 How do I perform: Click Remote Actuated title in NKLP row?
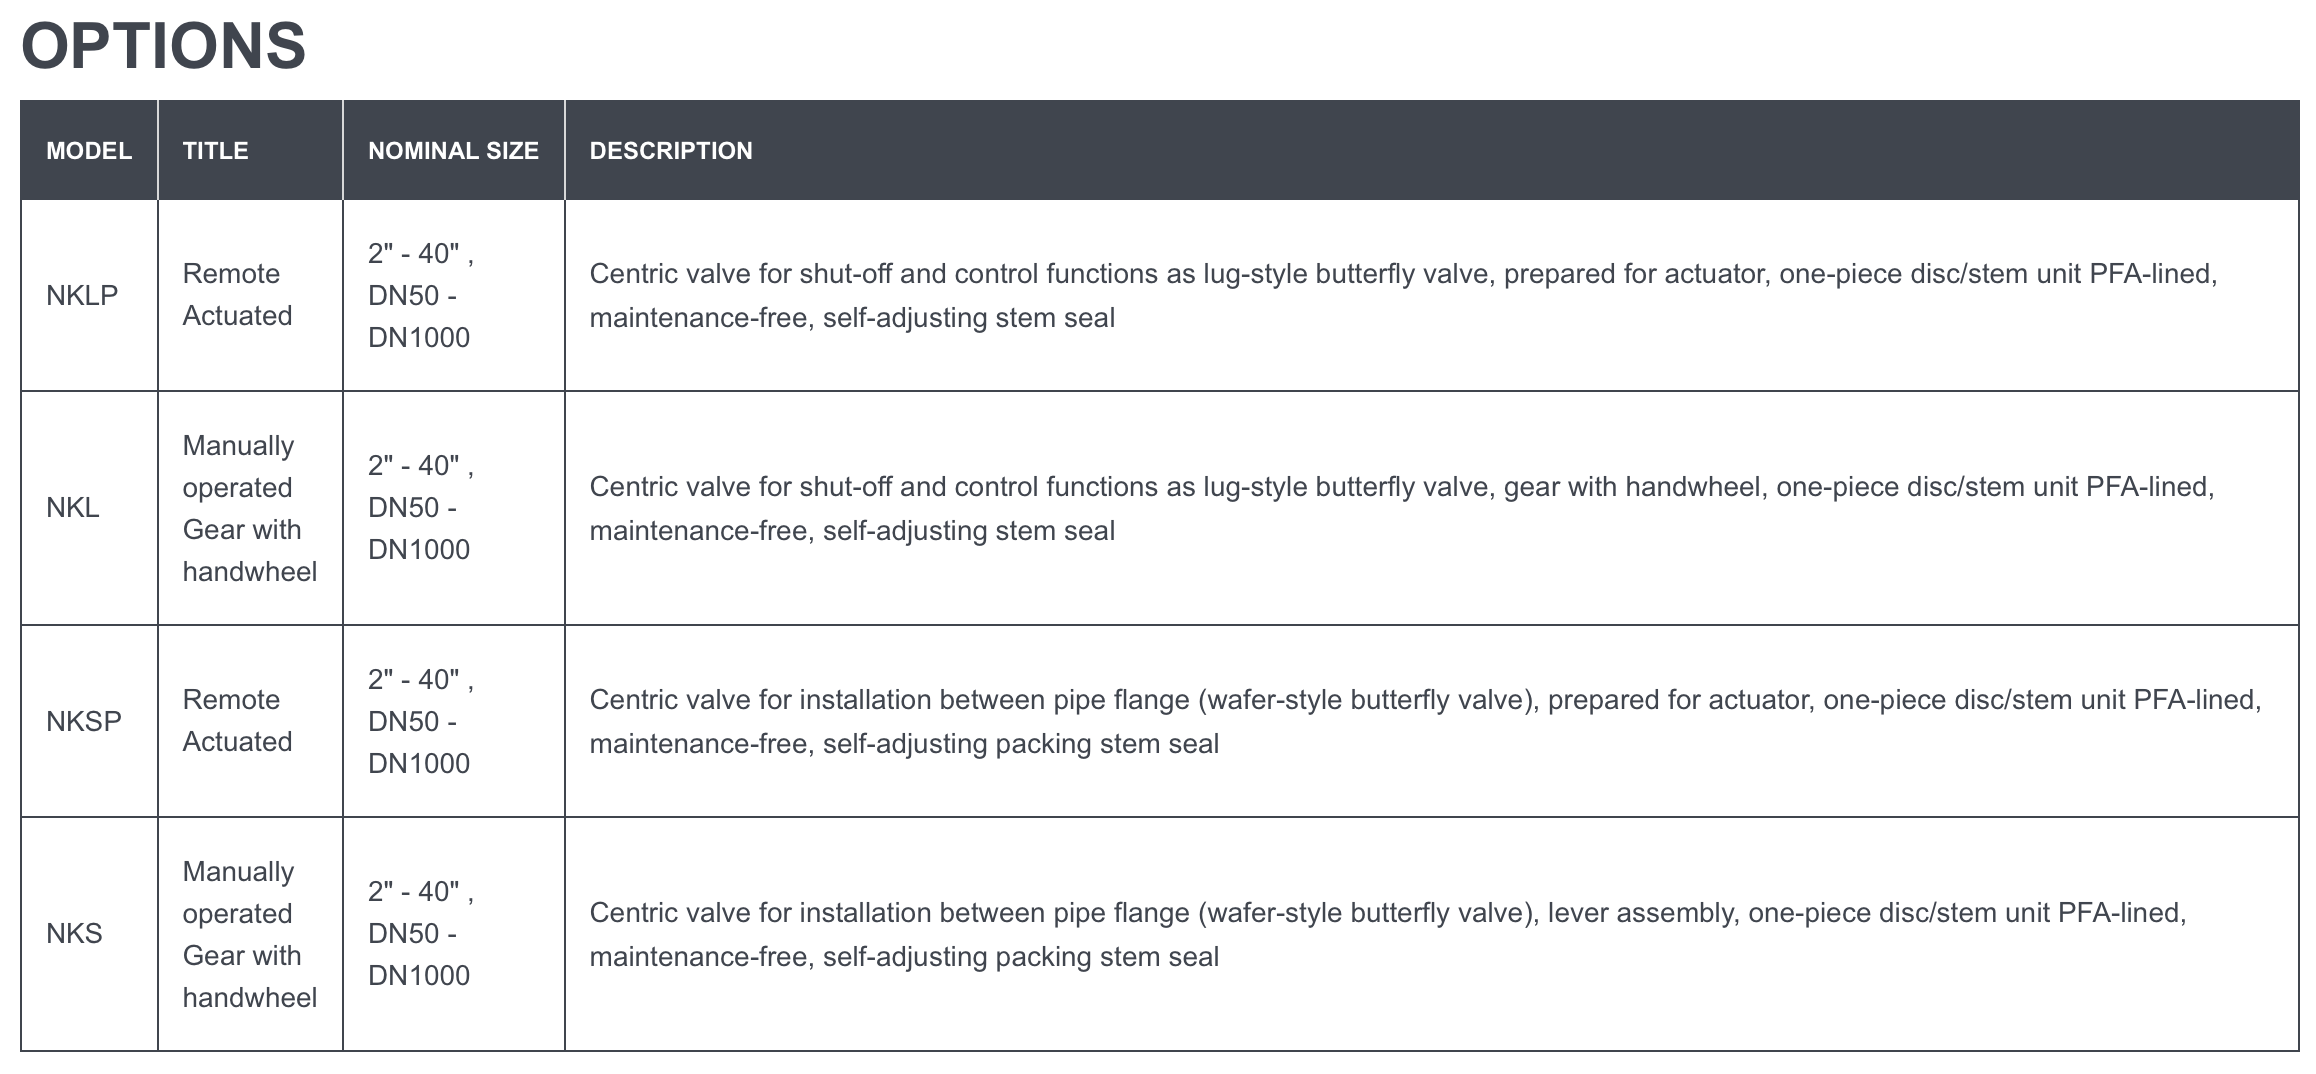click(x=237, y=295)
